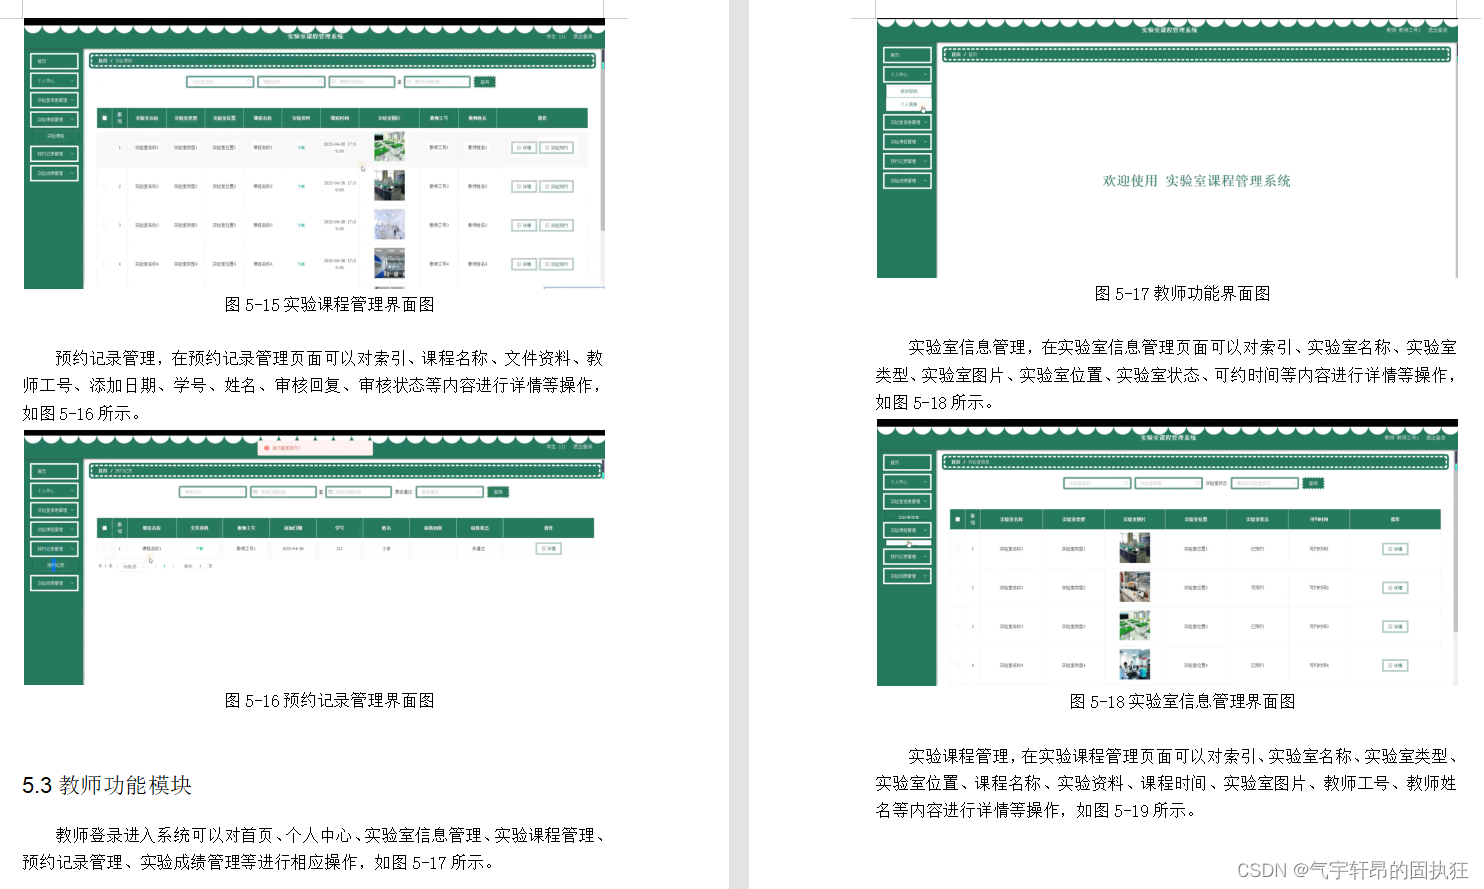The width and height of the screenshot is (1484, 889).
Task: Focus 课程名称 search field in Figure 5-15
Action: click(291, 82)
